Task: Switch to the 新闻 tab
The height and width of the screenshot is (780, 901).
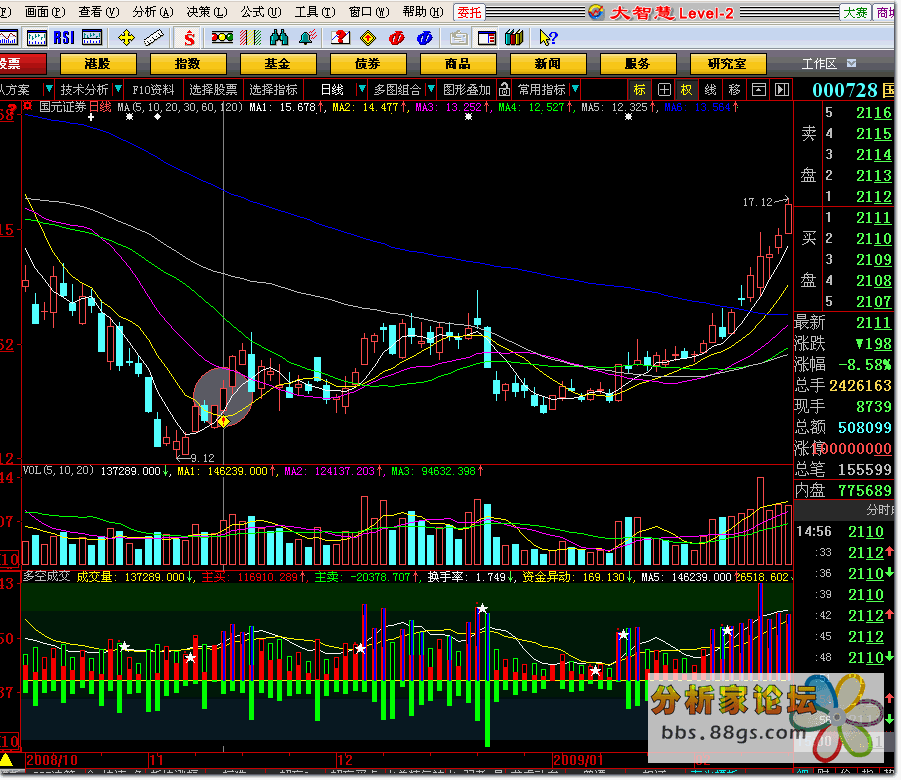Action: pyautogui.click(x=548, y=63)
